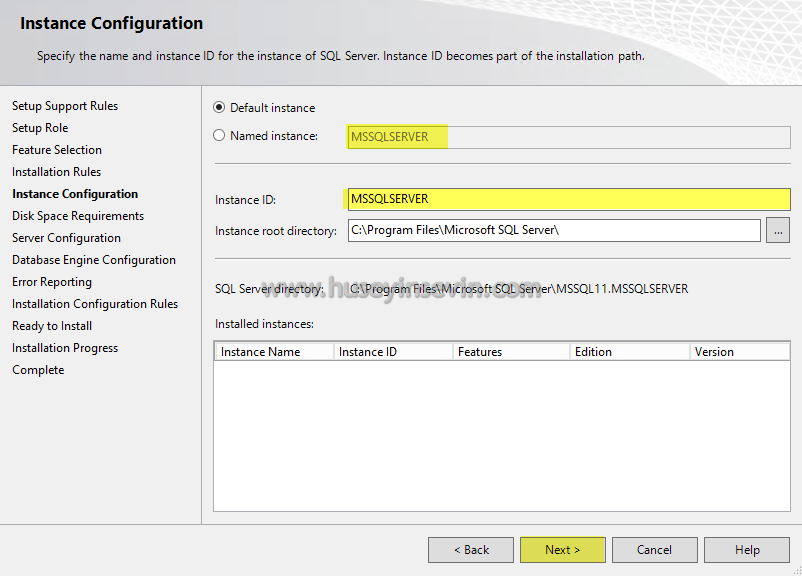This screenshot has width=802, height=576.
Task: Select Database Engine Configuration step
Action: click(94, 260)
